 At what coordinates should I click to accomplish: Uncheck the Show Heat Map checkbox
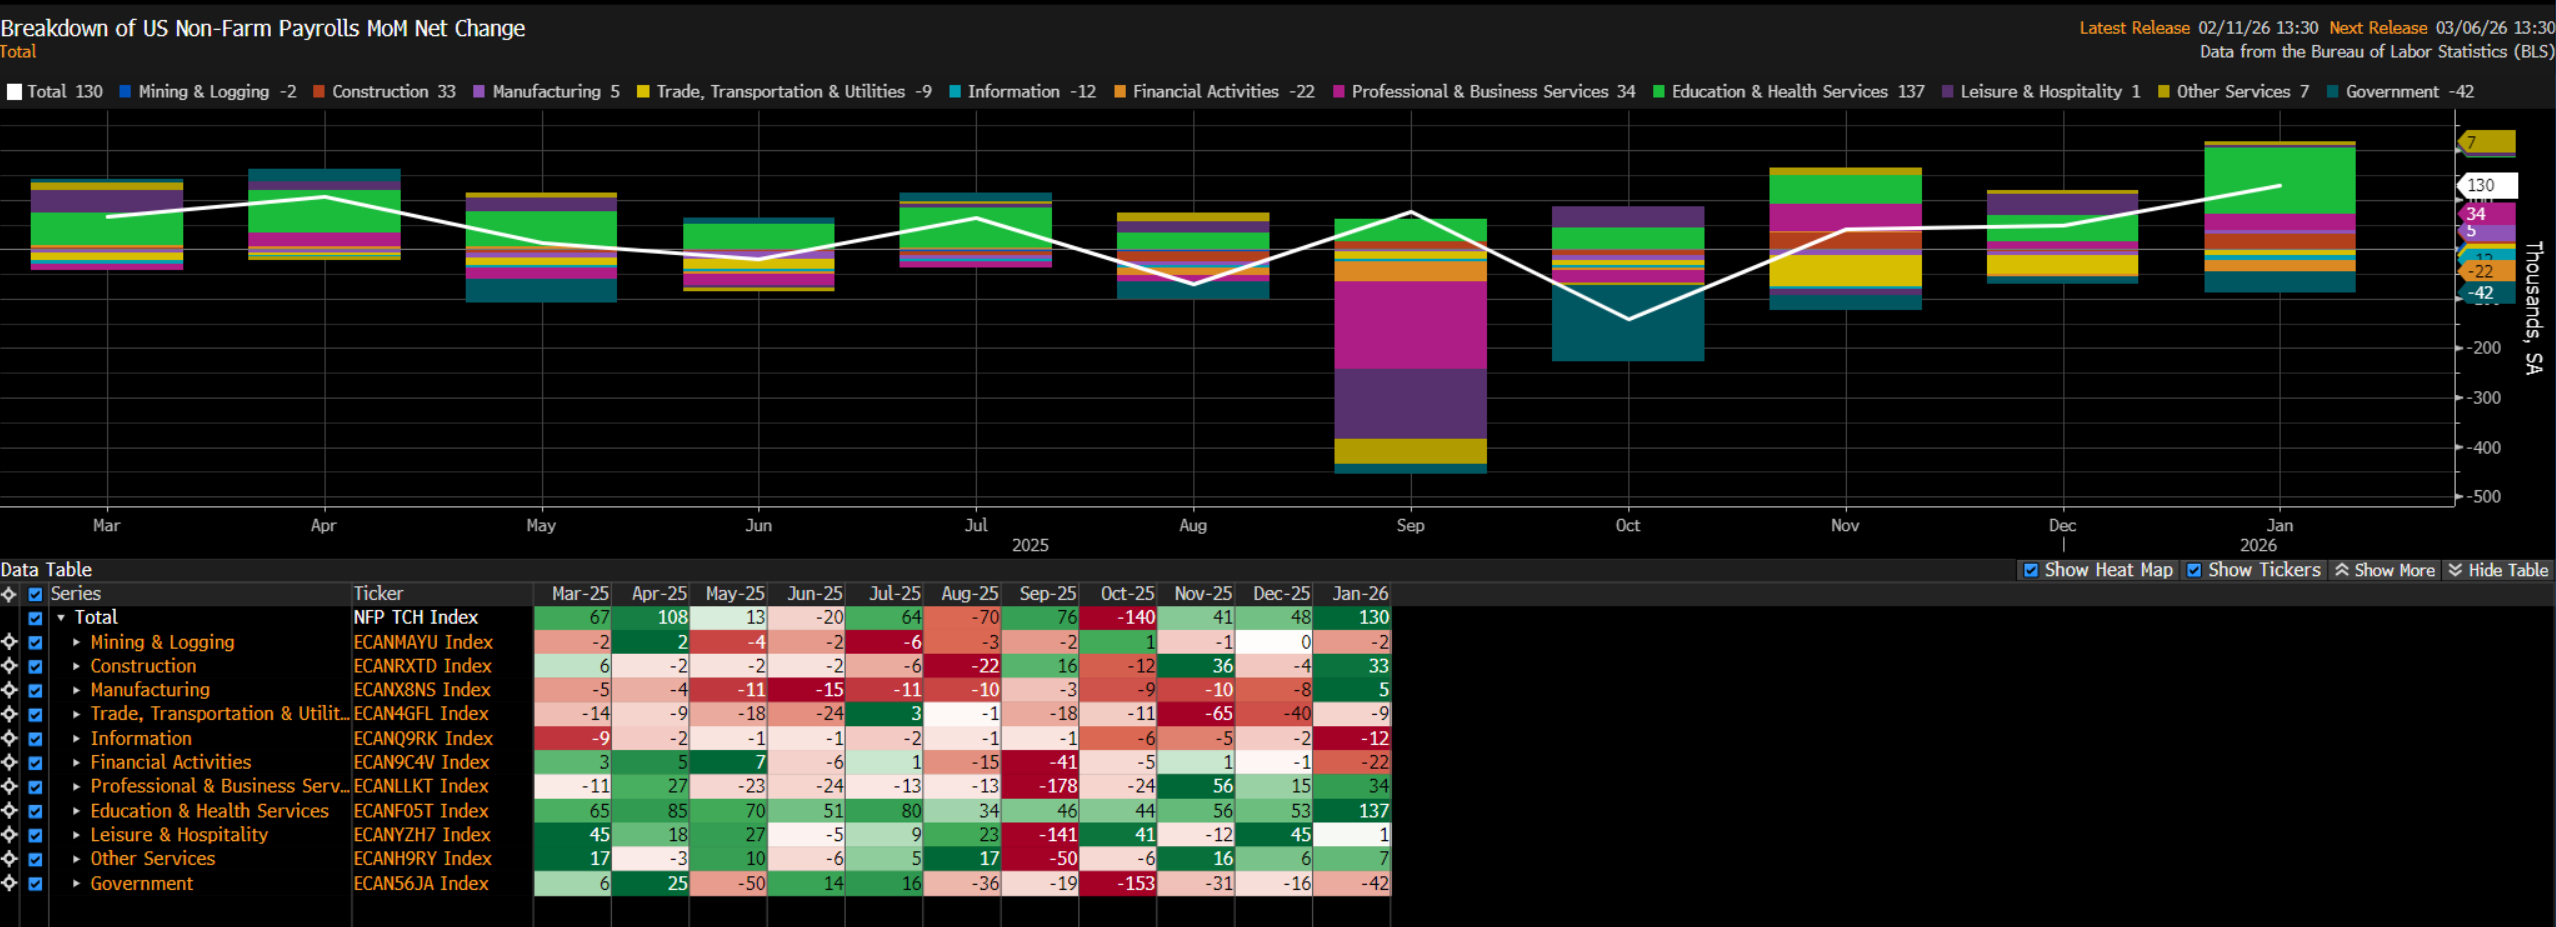2031,570
